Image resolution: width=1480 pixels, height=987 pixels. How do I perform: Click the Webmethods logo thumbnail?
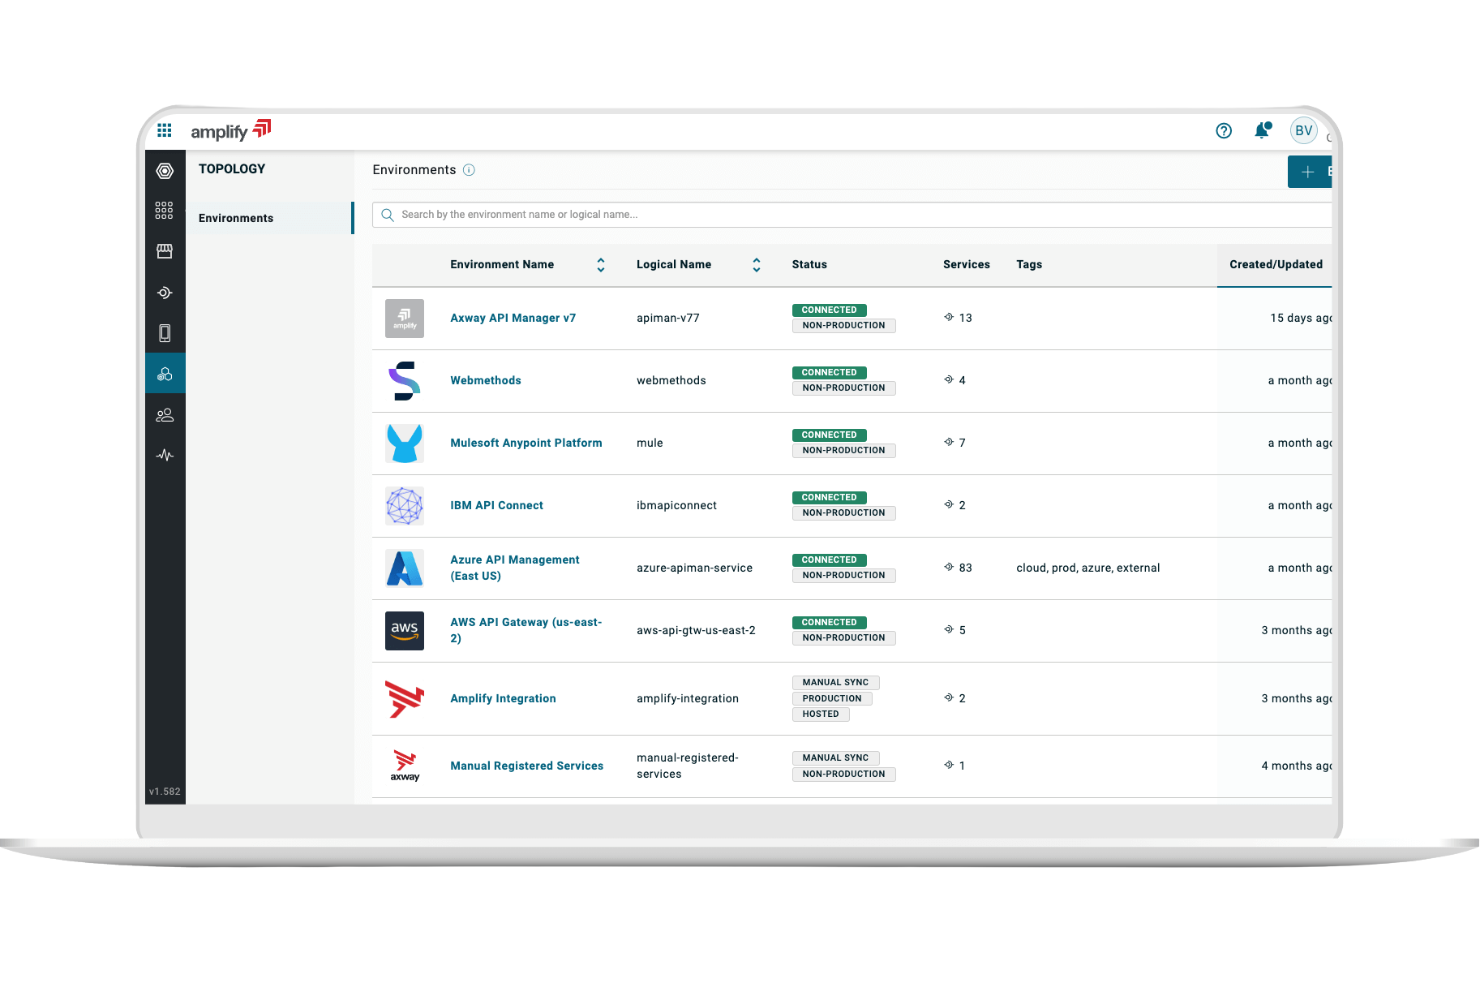405,381
